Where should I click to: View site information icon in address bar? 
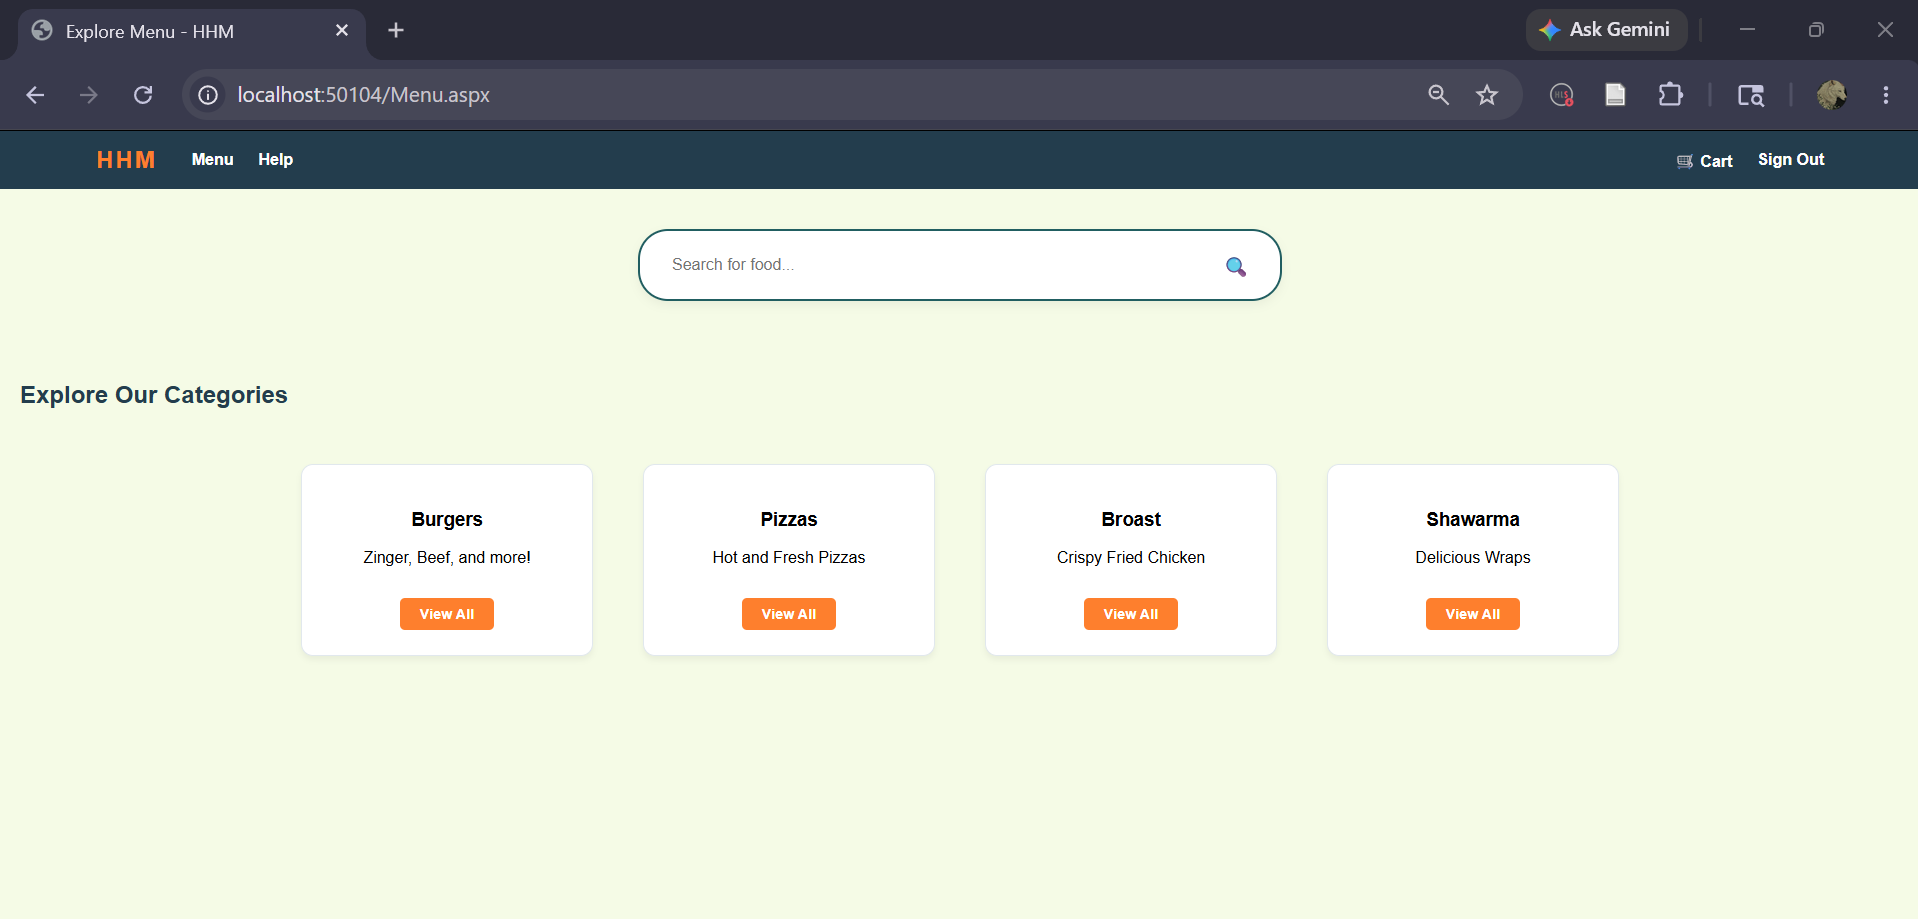pos(208,95)
